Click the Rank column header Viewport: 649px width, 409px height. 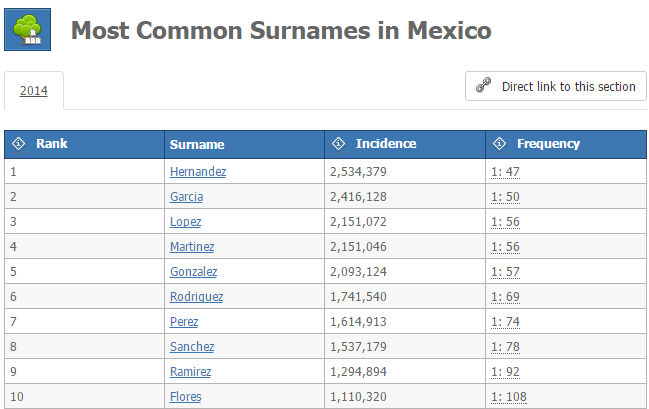84,144
